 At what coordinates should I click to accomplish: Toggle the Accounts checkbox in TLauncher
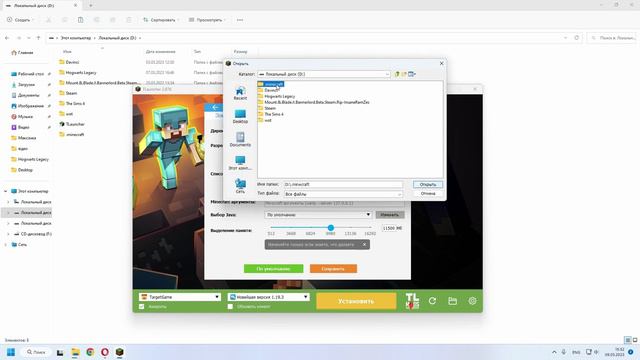tap(142, 307)
